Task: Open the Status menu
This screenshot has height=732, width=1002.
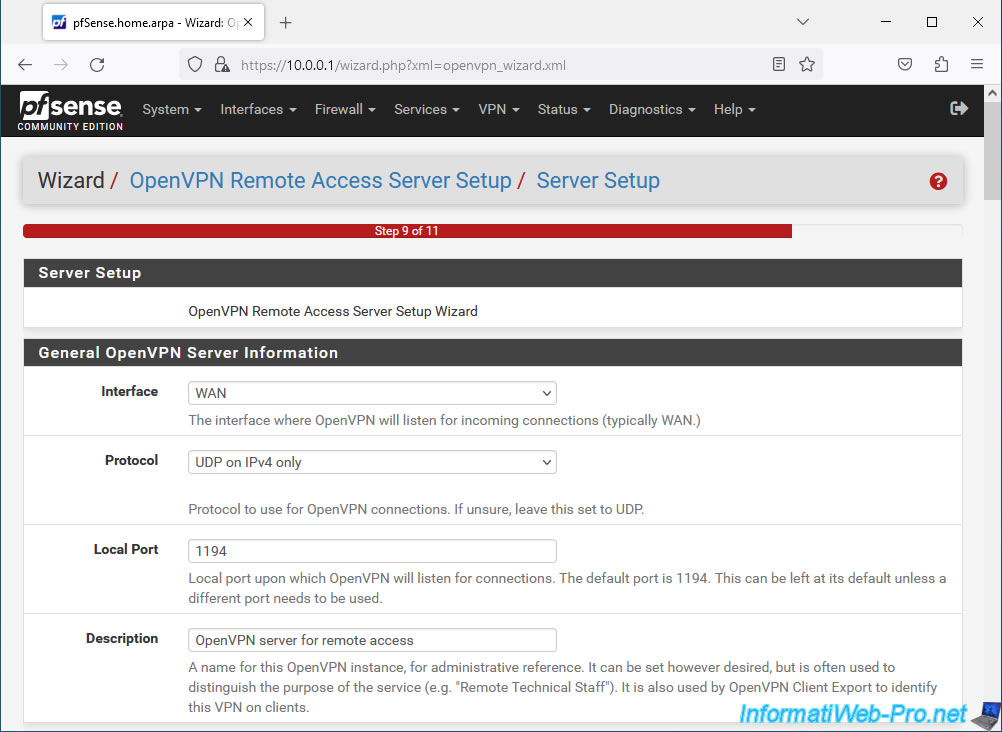Action: (564, 109)
